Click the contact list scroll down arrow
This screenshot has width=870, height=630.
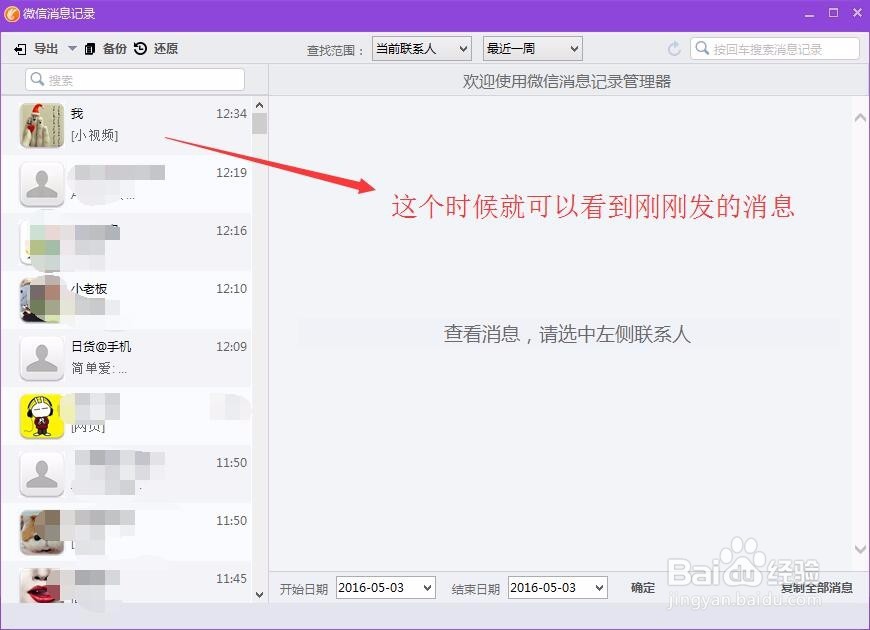(259, 594)
